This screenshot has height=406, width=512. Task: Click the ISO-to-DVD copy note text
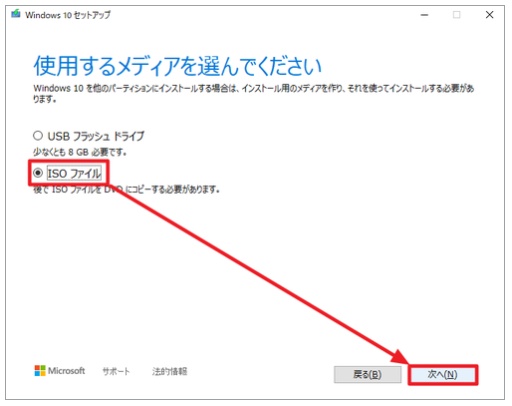coord(126,190)
